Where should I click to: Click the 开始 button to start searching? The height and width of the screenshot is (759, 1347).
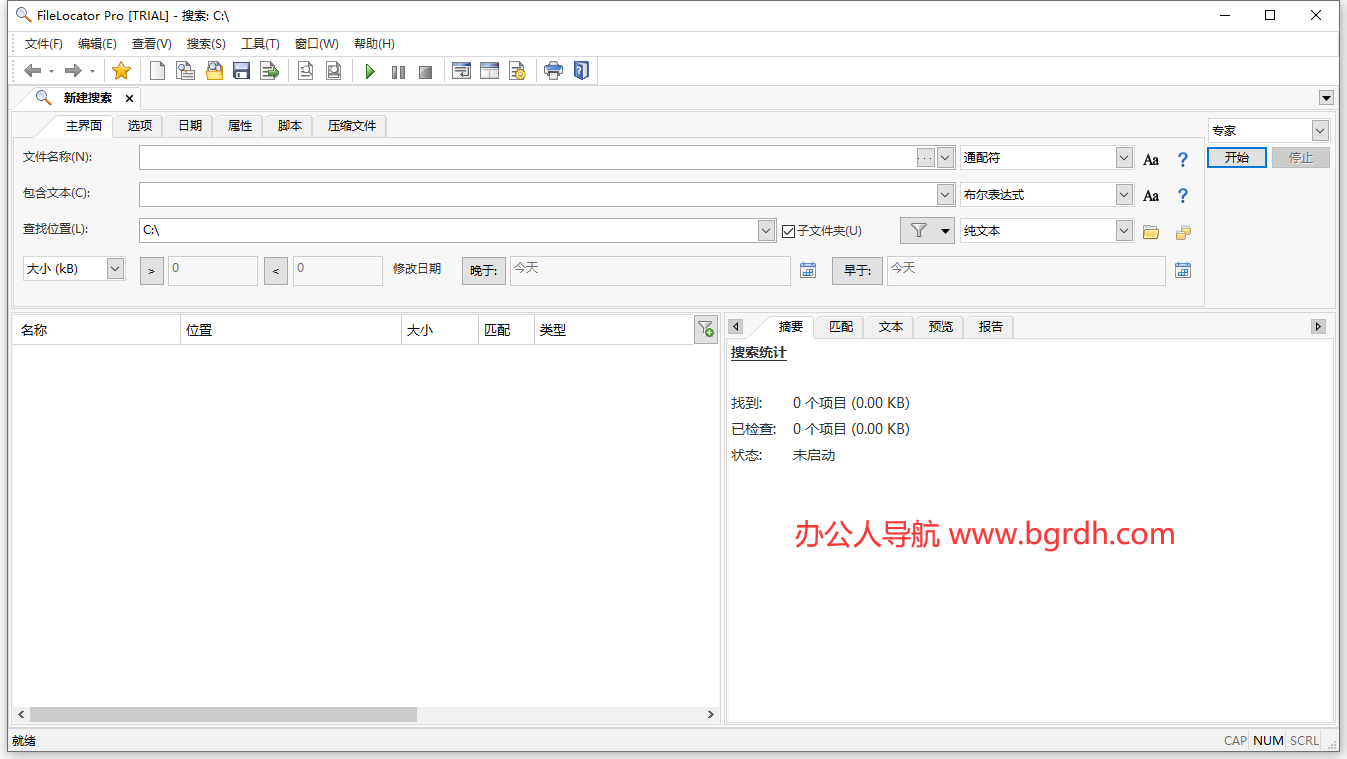1237,157
